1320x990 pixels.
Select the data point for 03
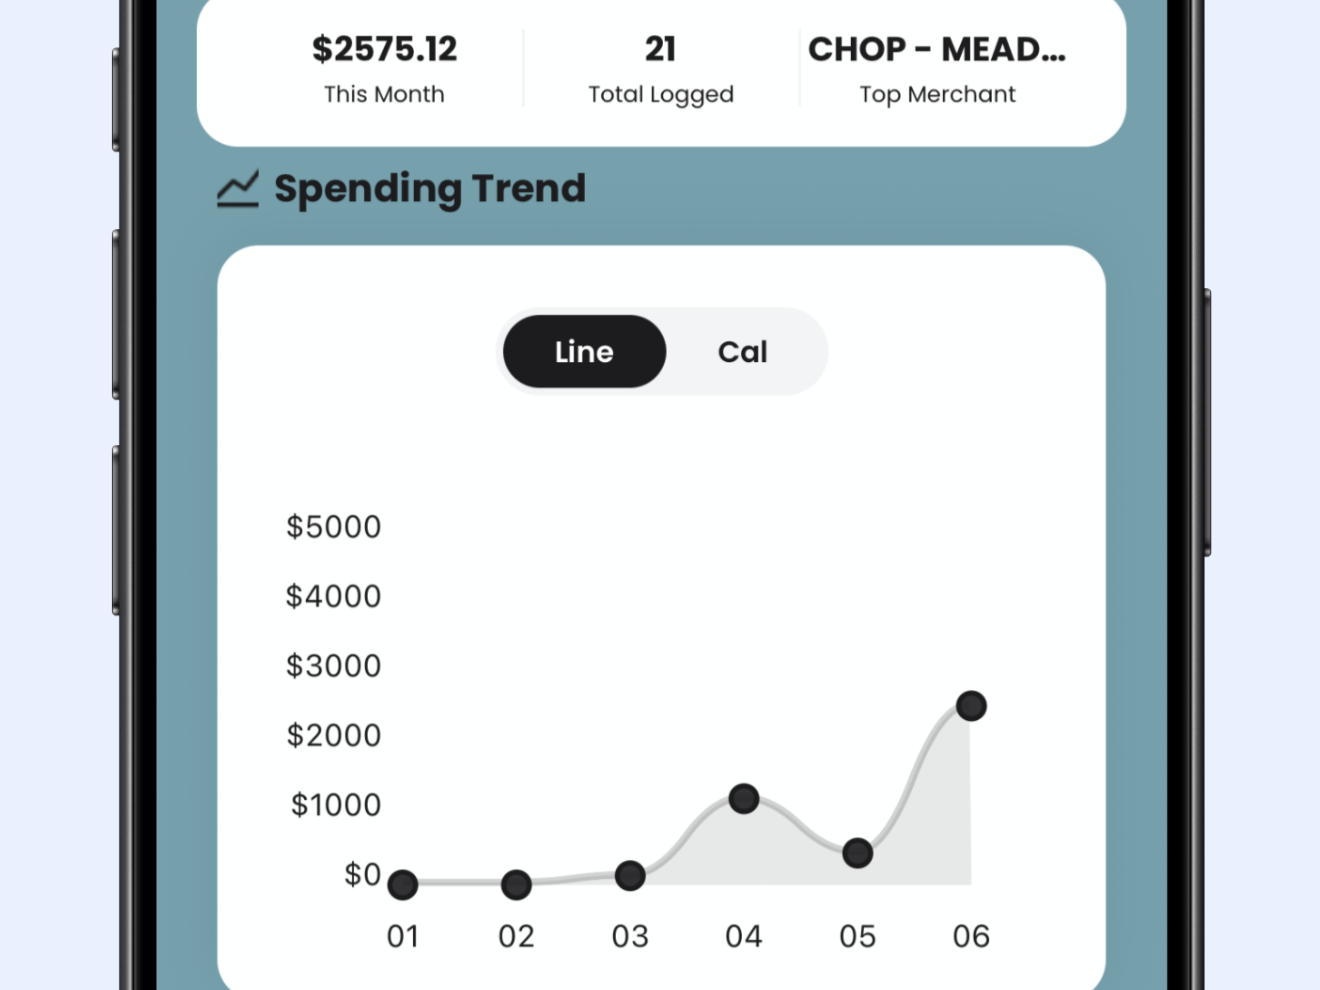(630, 876)
